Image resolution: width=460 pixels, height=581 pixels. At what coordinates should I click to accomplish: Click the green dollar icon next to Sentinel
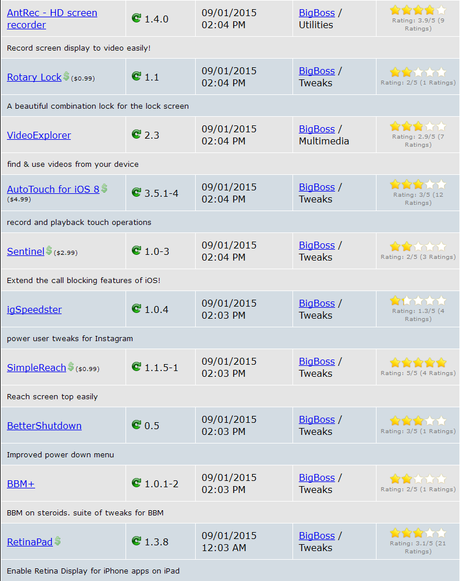(49, 250)
